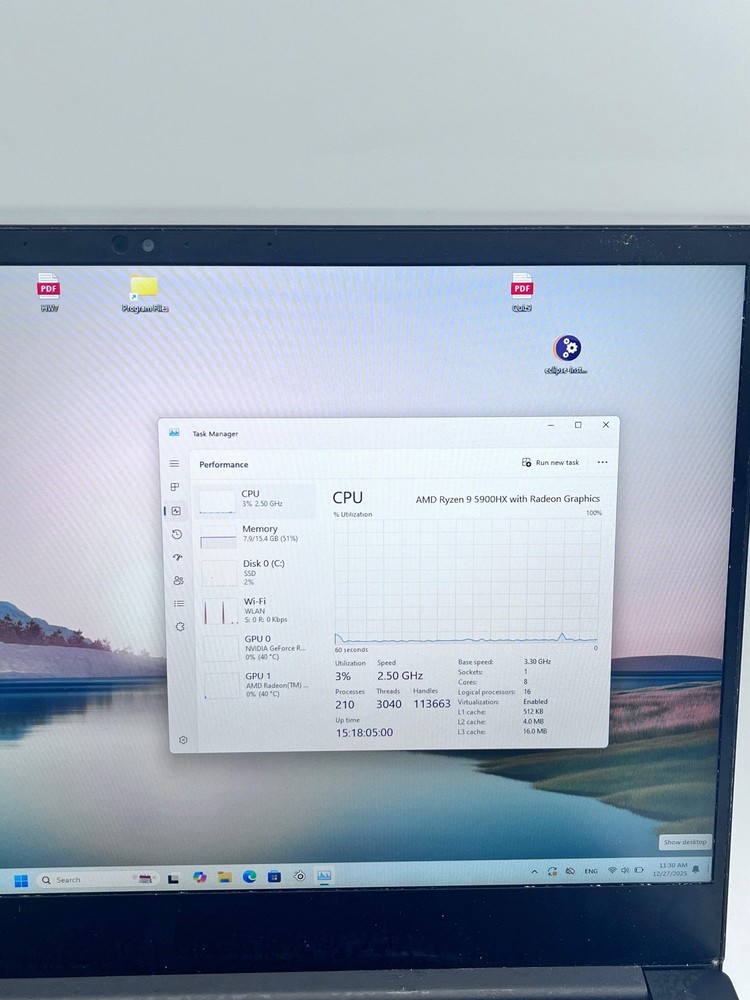Select the Disk 0 (C:) performance item
The image size is (750, 1000).
tap(258, 572)
